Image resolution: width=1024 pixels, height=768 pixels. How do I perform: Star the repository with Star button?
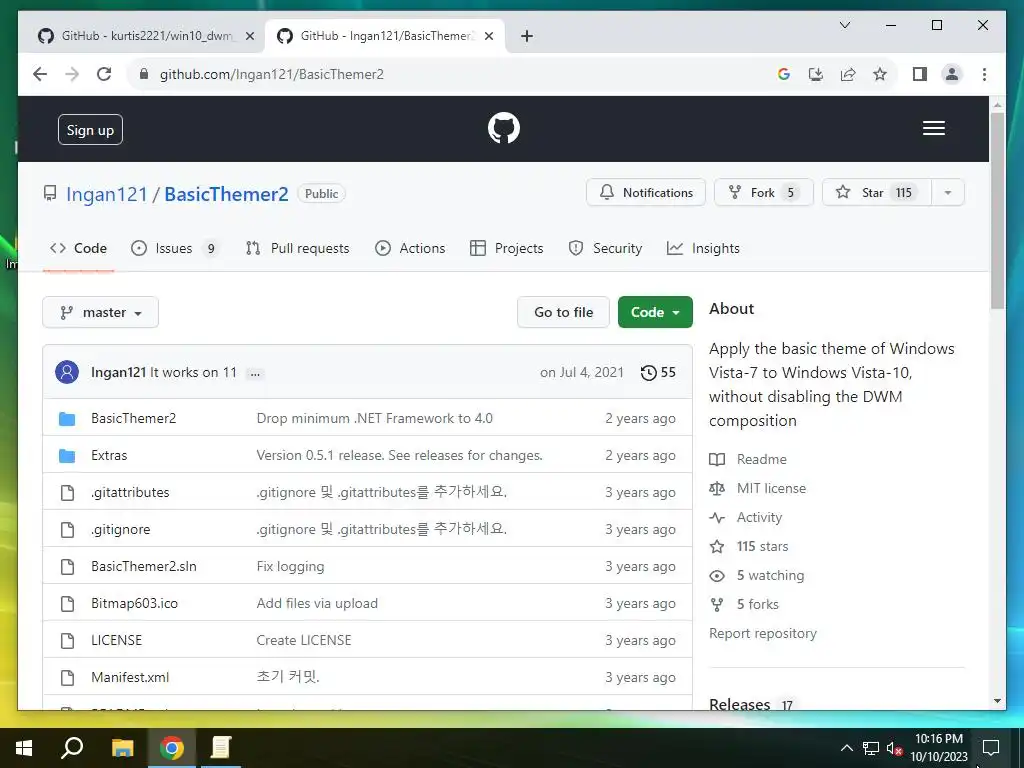[876, 193]
